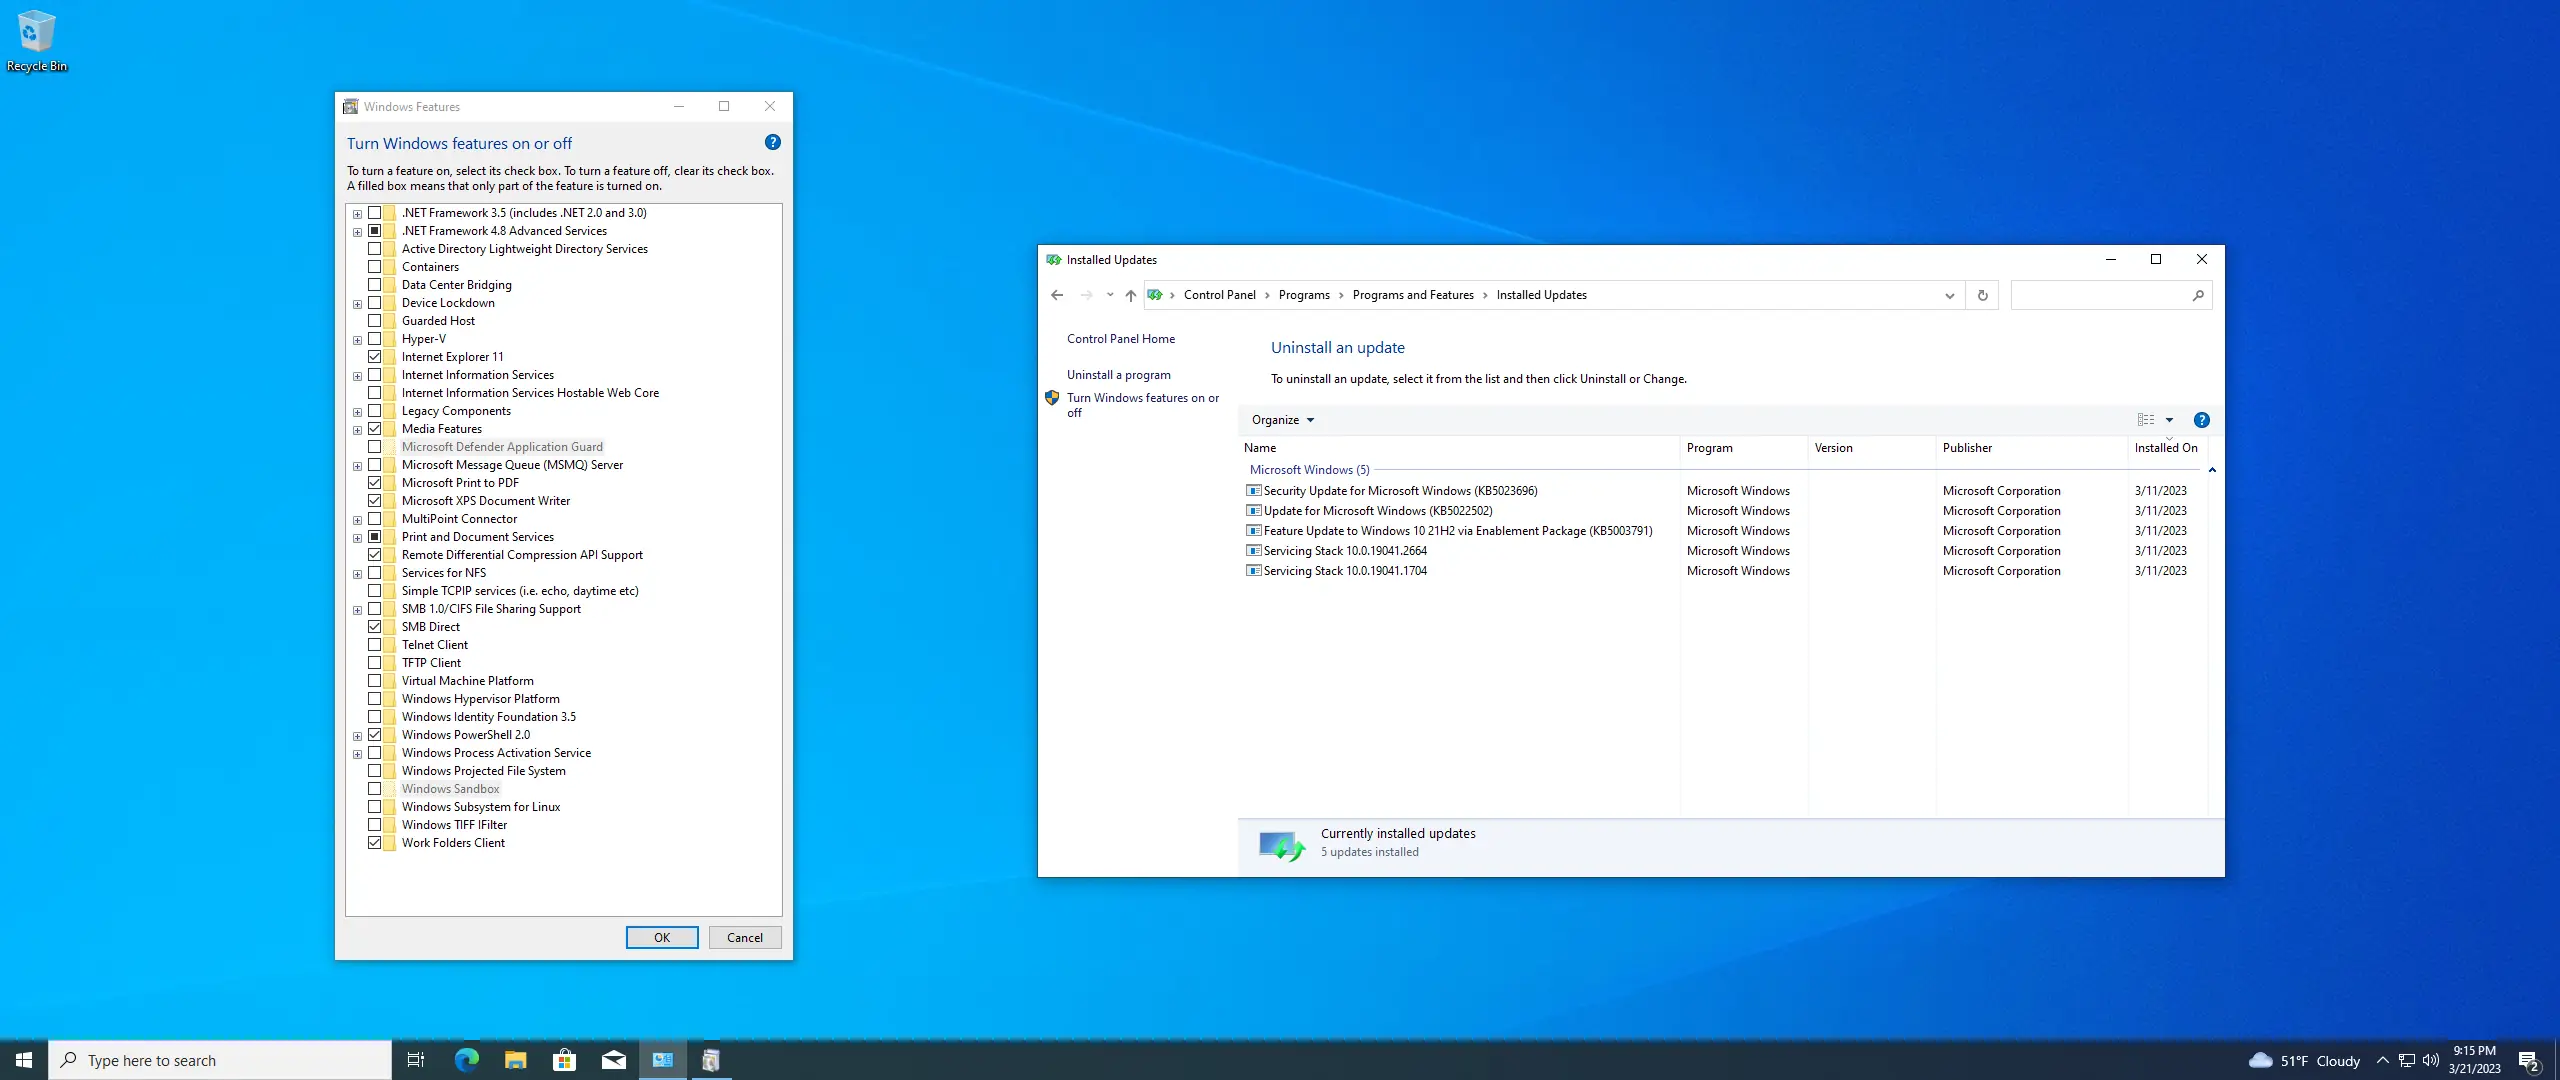The image size is (2560, 1080).
Task: Navigate up one level with up arrow
Action: point(1130,295)
